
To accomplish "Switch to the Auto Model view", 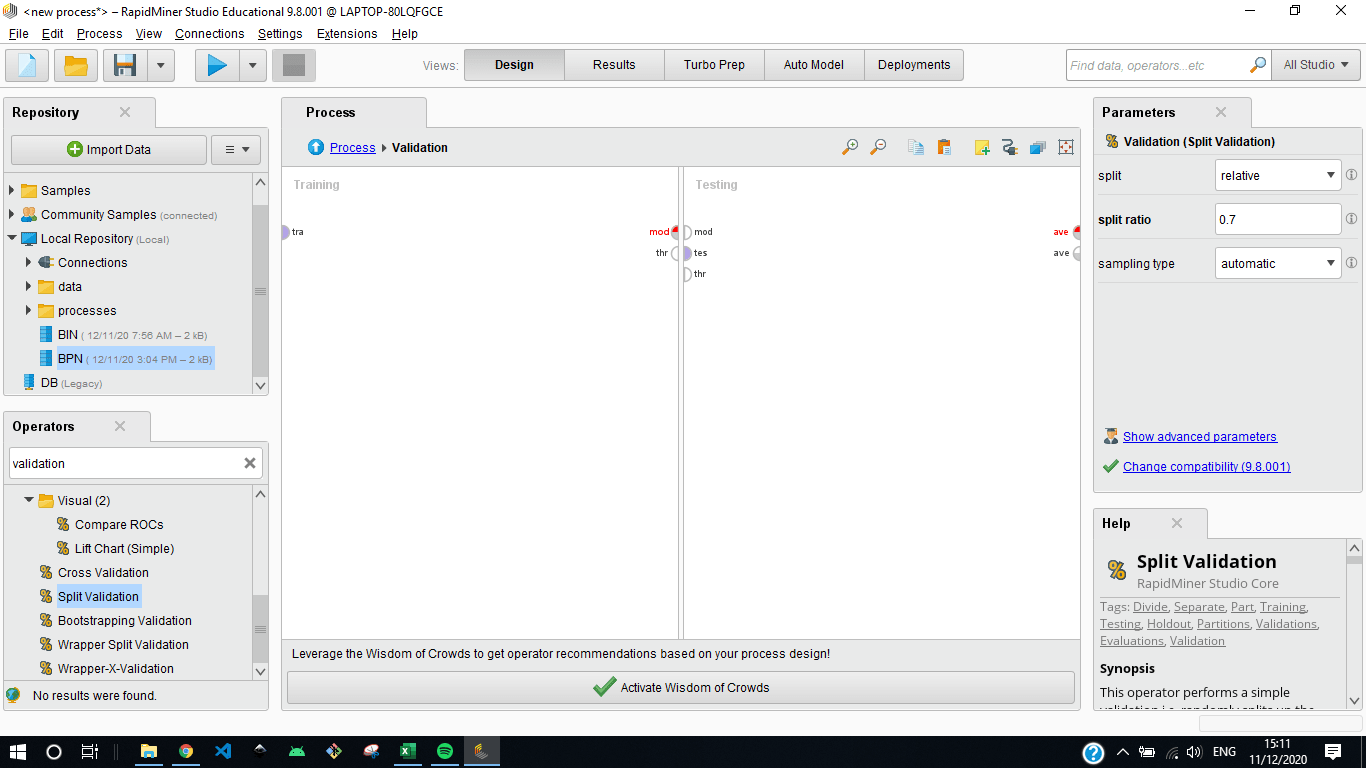I will click(x=814, y=65).
